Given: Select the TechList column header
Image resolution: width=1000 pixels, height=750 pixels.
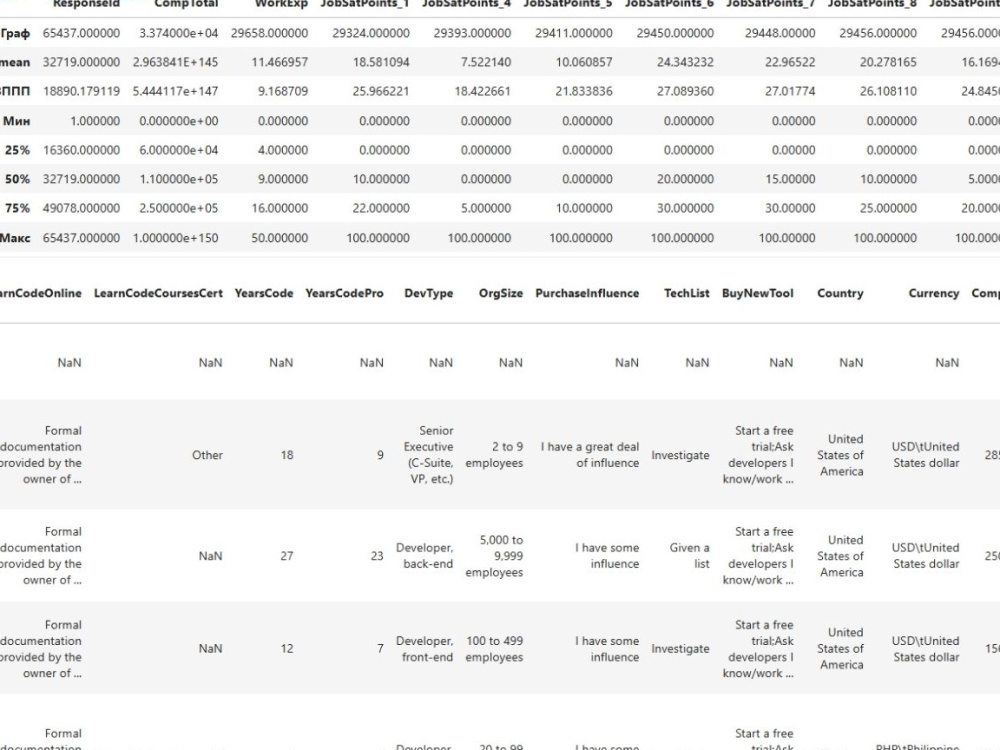Looking at the screenshot, I should (686, 293).
